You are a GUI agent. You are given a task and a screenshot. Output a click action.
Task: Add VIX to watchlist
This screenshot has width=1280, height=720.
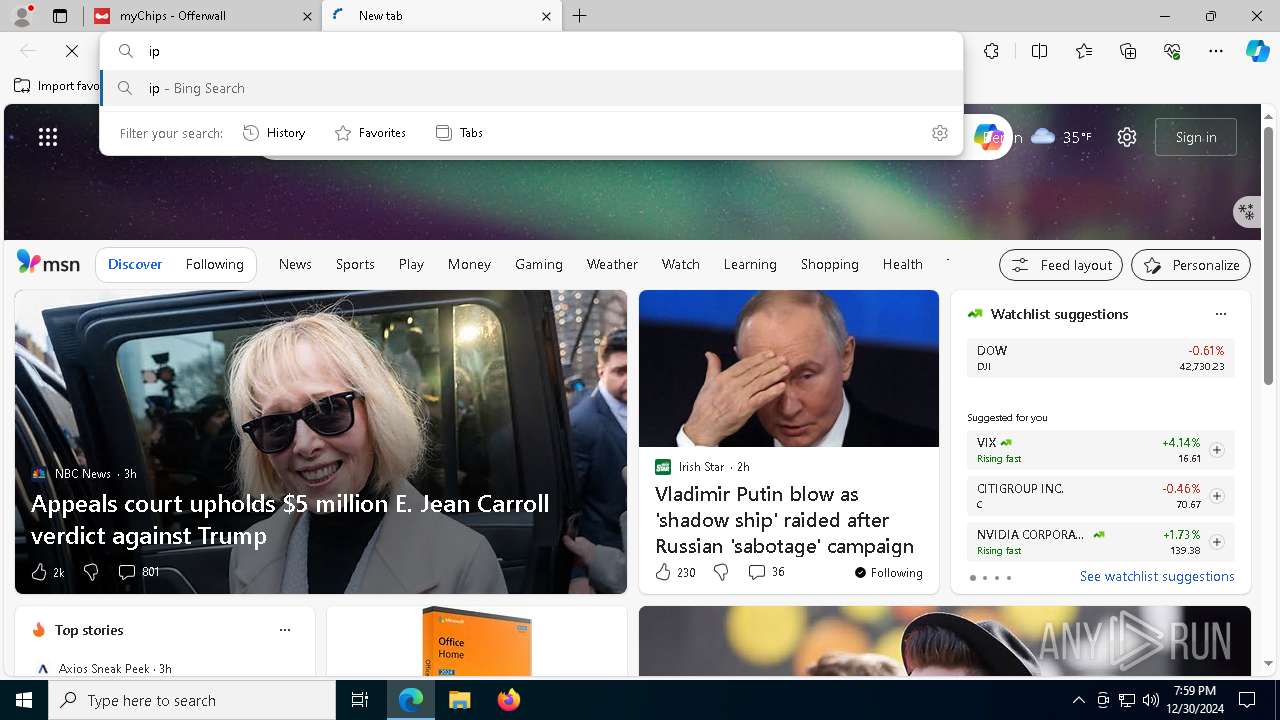[x=1216, y=450]
